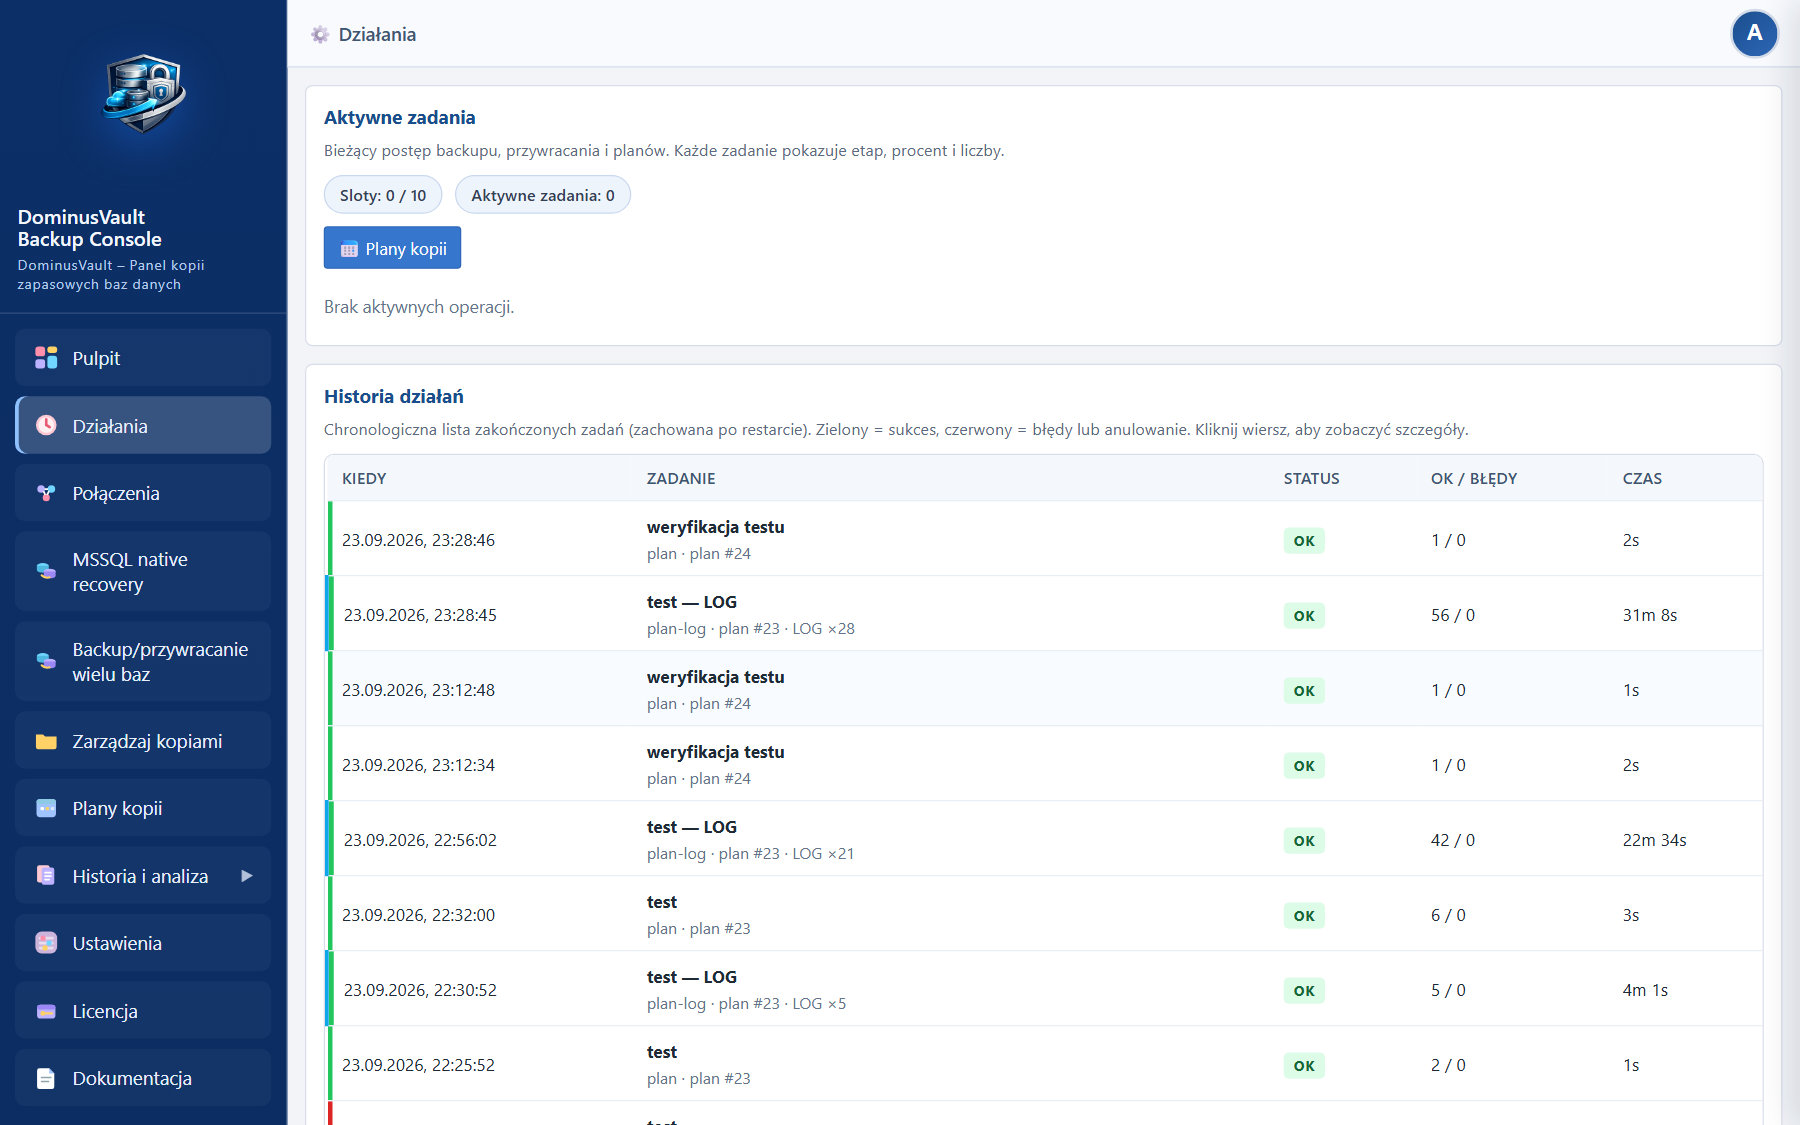The height and width of the screenshot is (1125, 1800).
Task: Open the Pulpit menu item
Action: pyautogui.click(x=143, y=358)
